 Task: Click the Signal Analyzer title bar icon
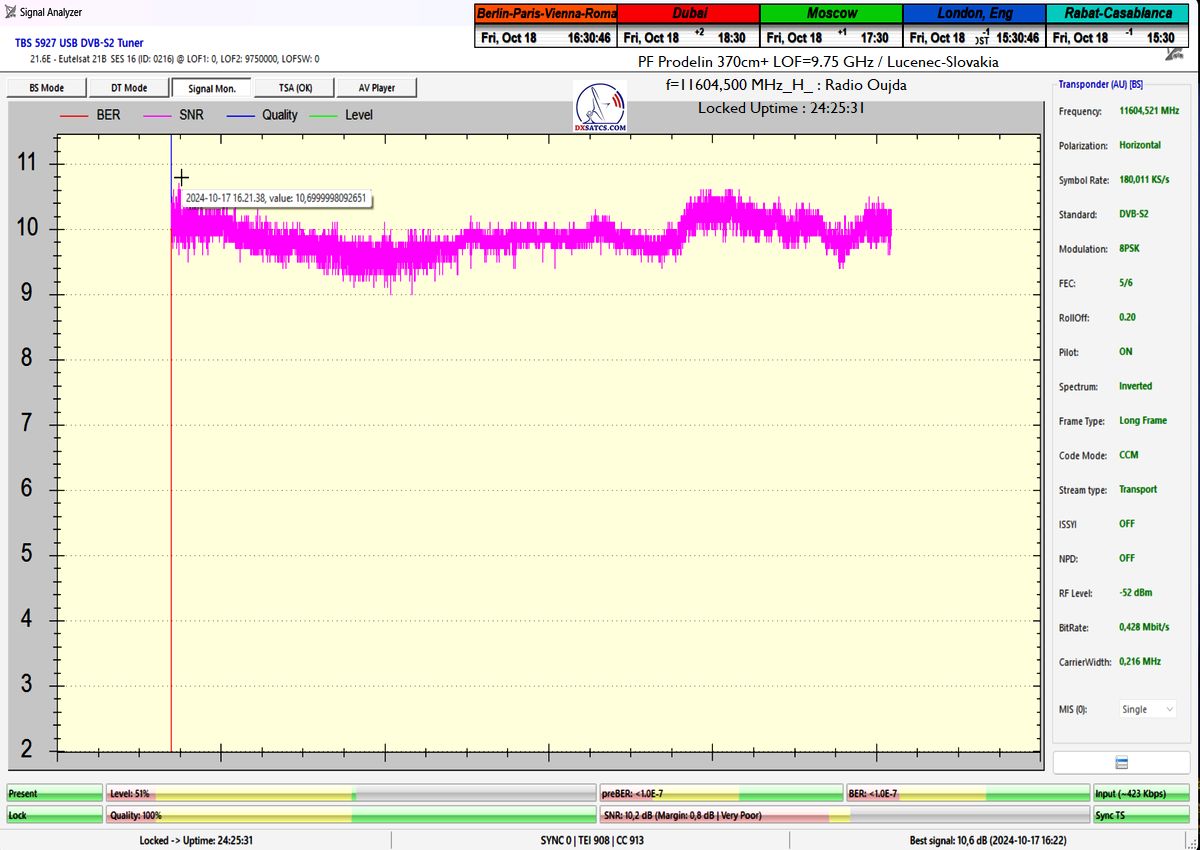pyautogui.click(x=10, y=12)
